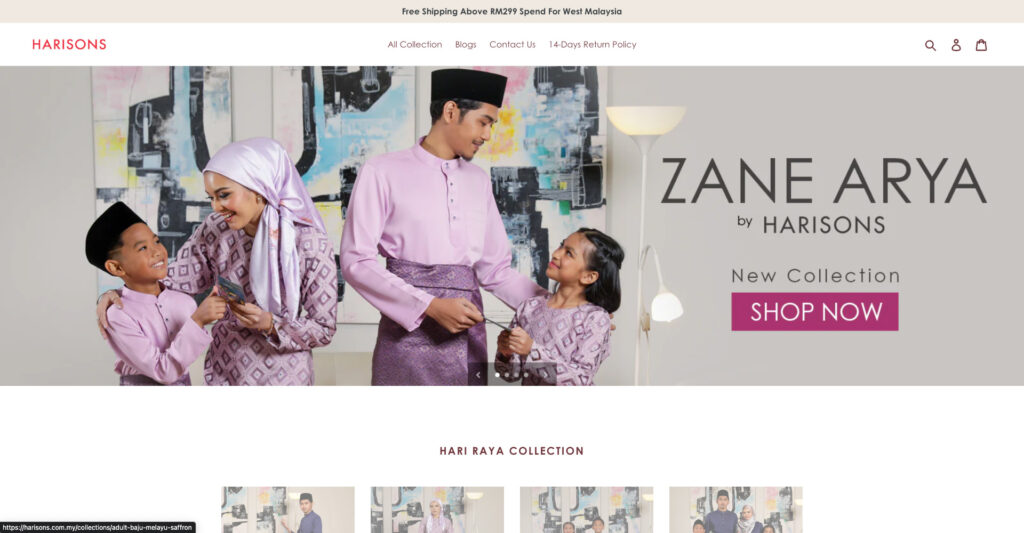Open the second Hari Raya collection thumbnail
Viewport: 1024px width, 533px height.
438,509
